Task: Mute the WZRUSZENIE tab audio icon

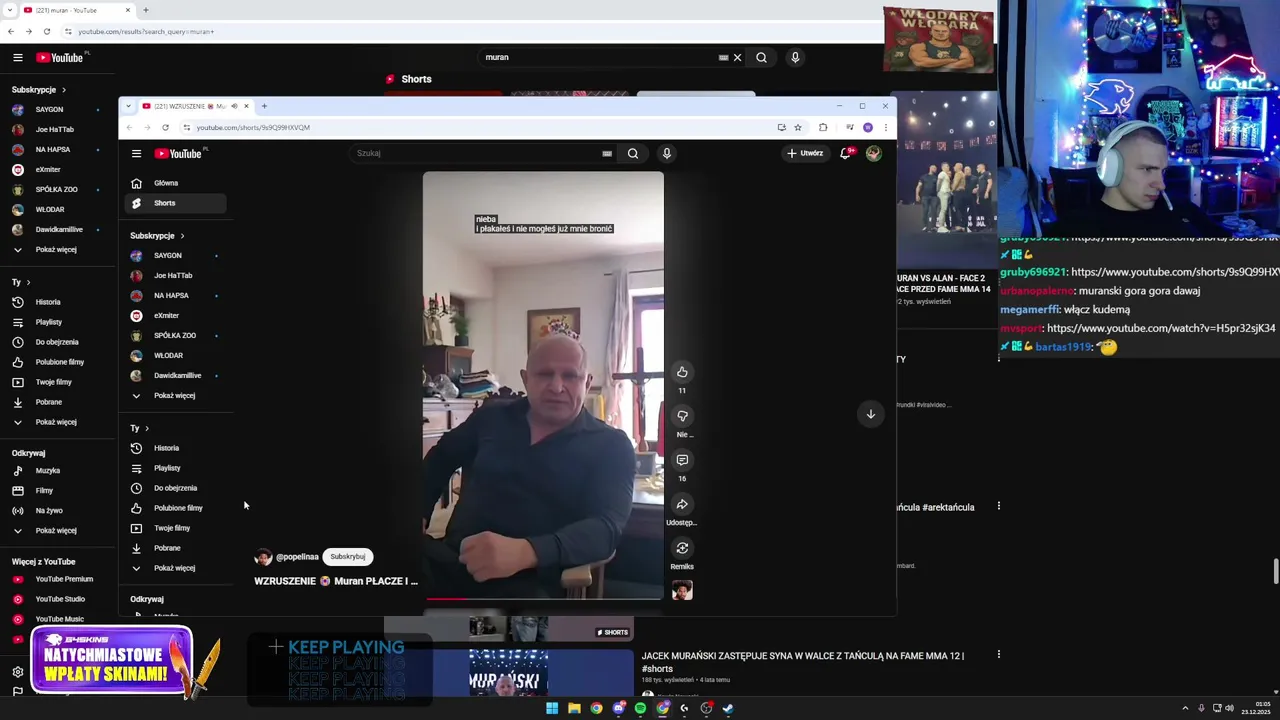Action: 234,106
